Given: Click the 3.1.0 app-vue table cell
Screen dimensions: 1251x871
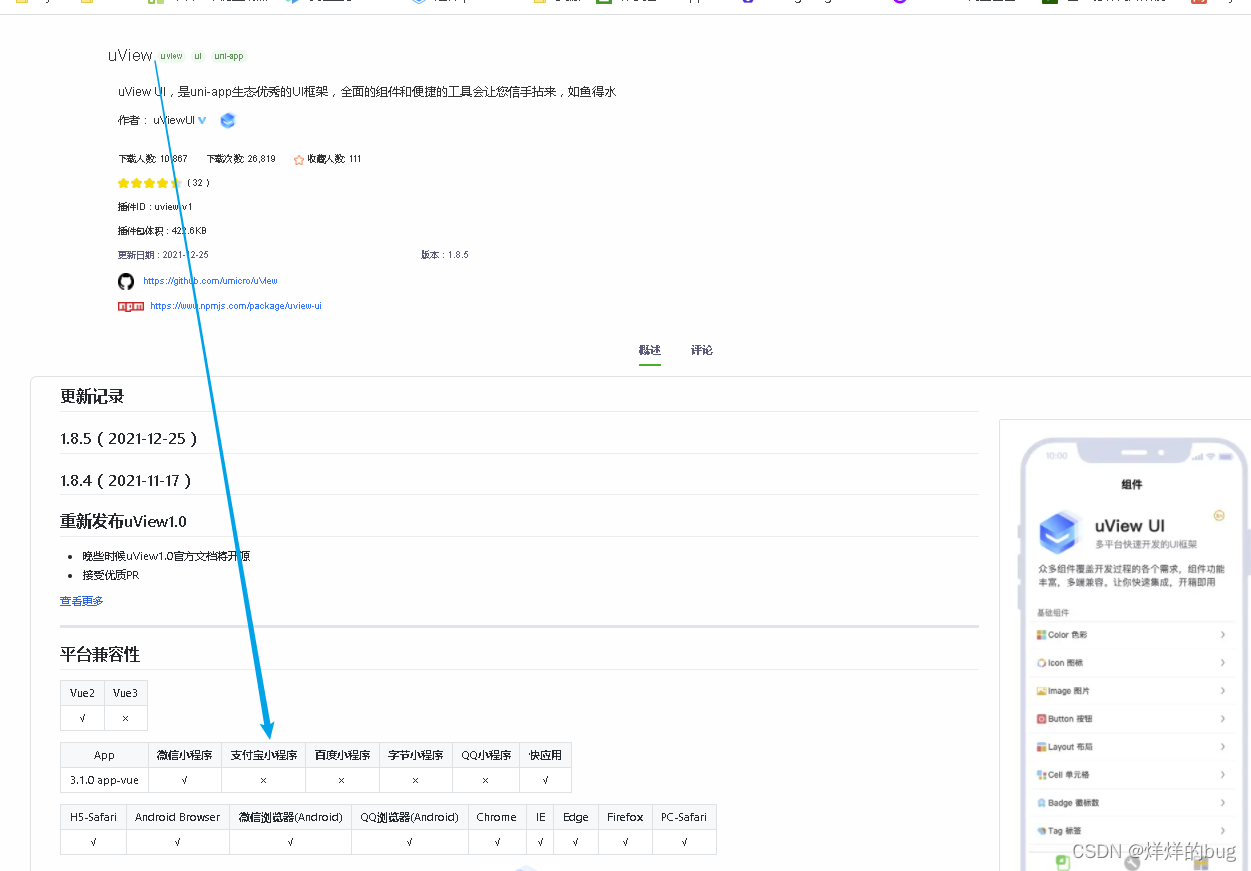Looking at the screenshot, I should [104, 780].
